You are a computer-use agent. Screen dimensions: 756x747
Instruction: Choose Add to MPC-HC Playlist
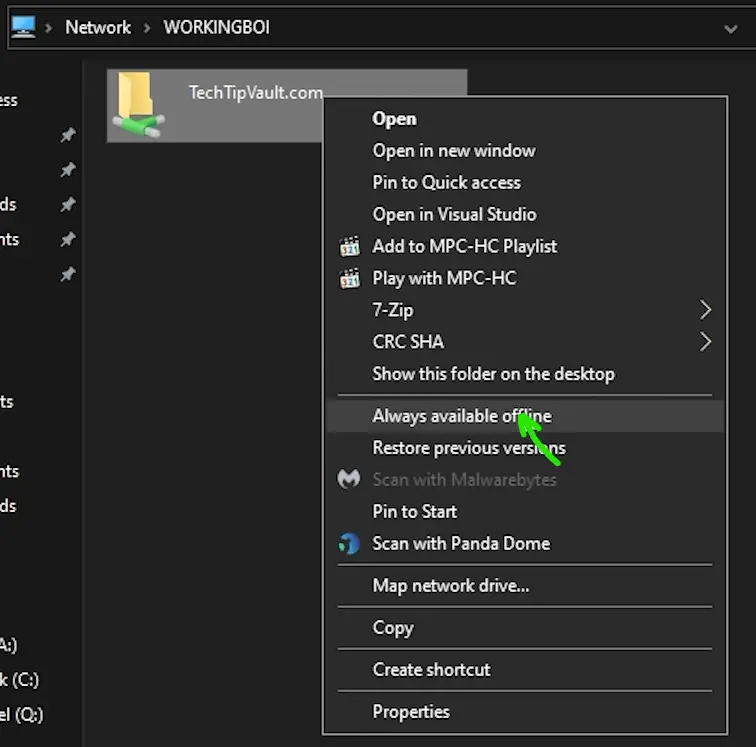525,246
